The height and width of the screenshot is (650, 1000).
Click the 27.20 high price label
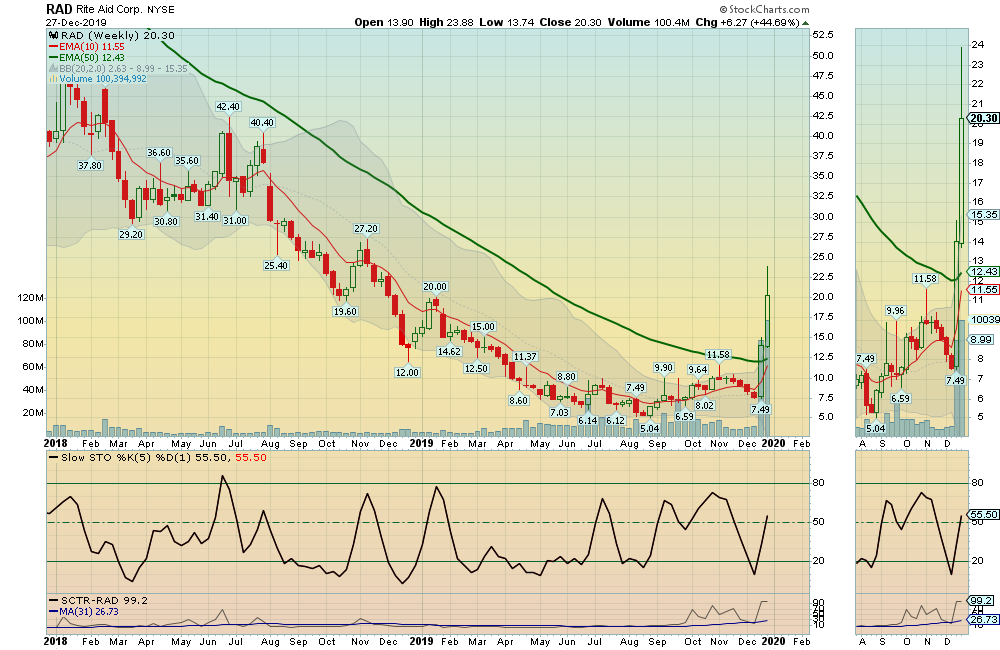pyautogui.click(x=366, y=228)
